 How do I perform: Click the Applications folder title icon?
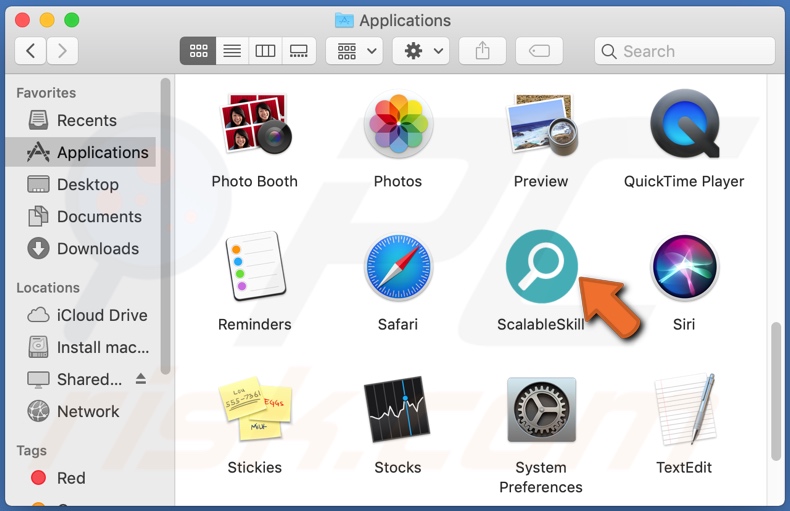pyautogui.click(x=345, y=21)
